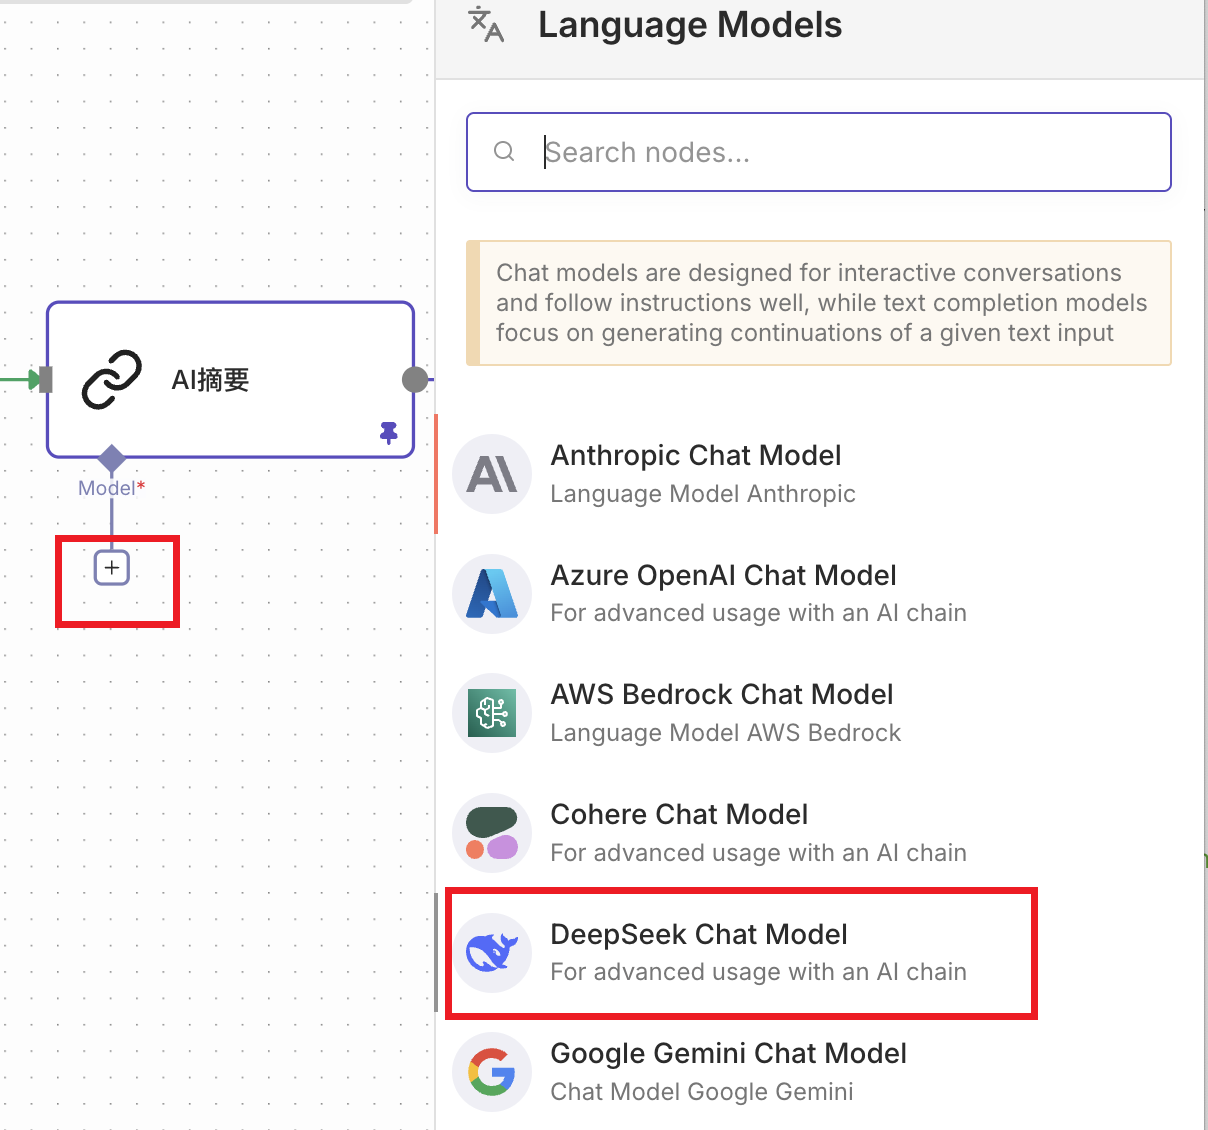Click the Language Models translate icon
1208x1130 pixels.
click(486, 25)
